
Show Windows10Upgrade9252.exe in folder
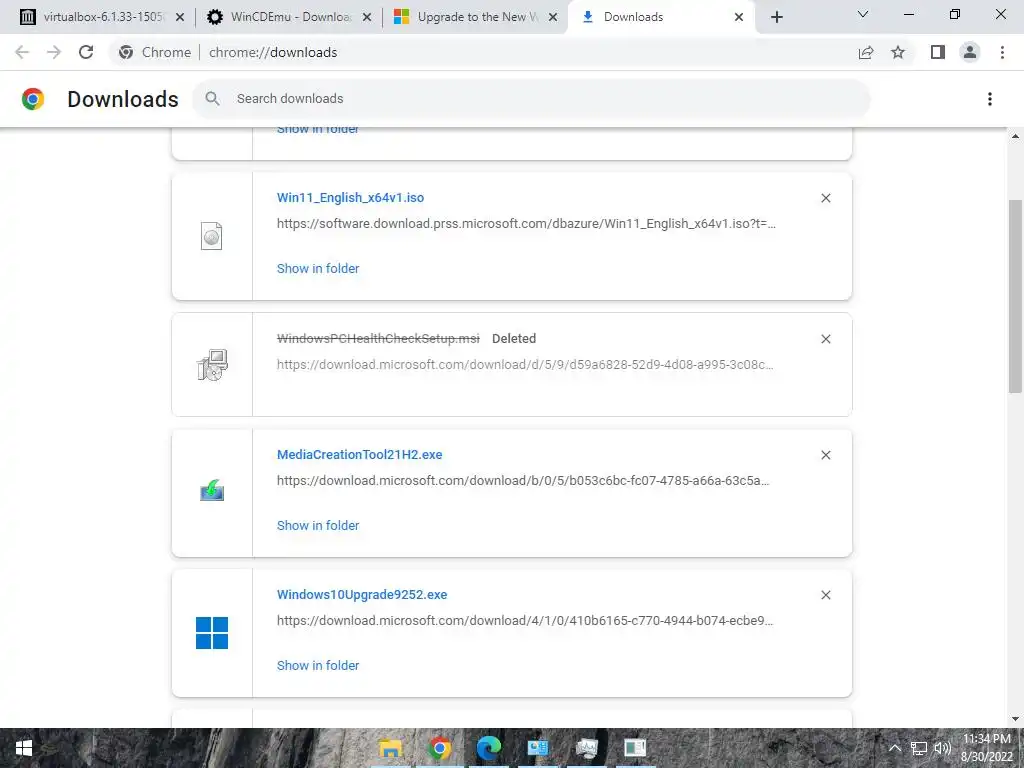point(318,665)
